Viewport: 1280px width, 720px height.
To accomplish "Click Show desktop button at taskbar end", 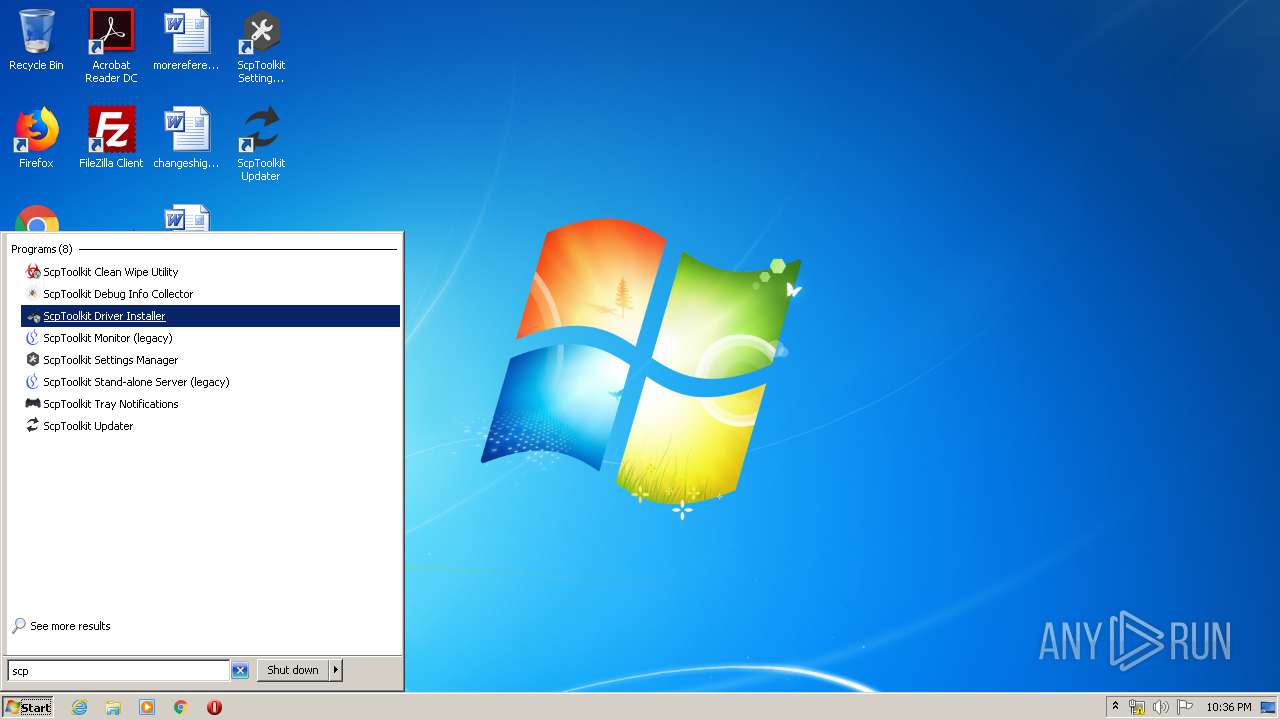I will pos(1269,707).
